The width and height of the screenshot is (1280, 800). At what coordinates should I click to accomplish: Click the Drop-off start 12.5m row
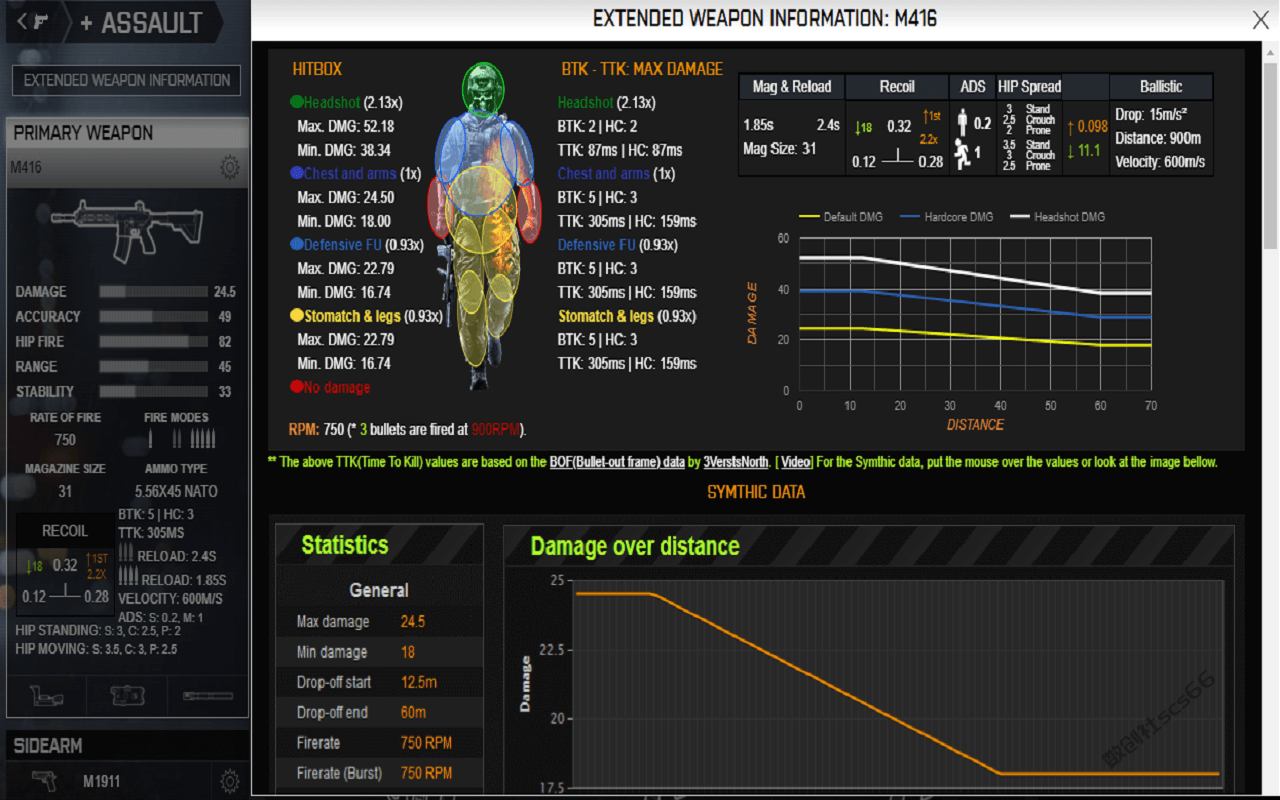click(380, 682)
